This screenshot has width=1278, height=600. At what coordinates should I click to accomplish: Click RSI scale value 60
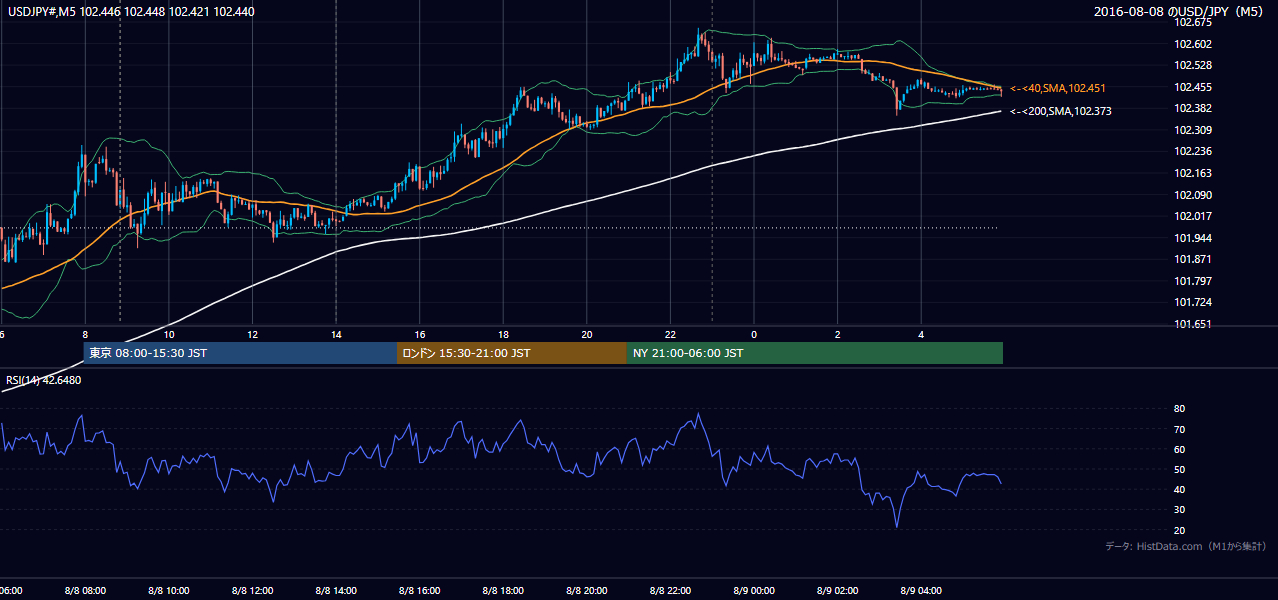[1179, 449]
